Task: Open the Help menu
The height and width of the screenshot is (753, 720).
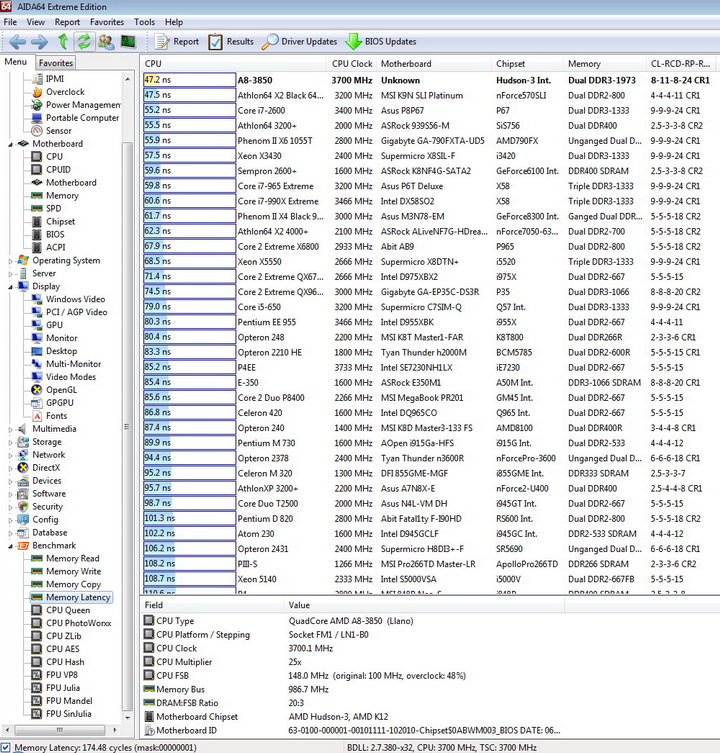Action: pos(174,22)
